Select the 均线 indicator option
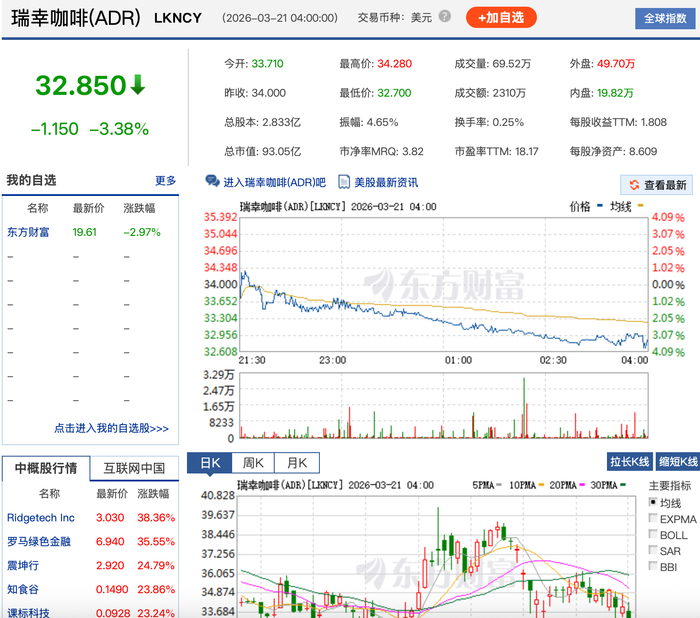This screenshot has height=618, width=700. coord(654,503)
